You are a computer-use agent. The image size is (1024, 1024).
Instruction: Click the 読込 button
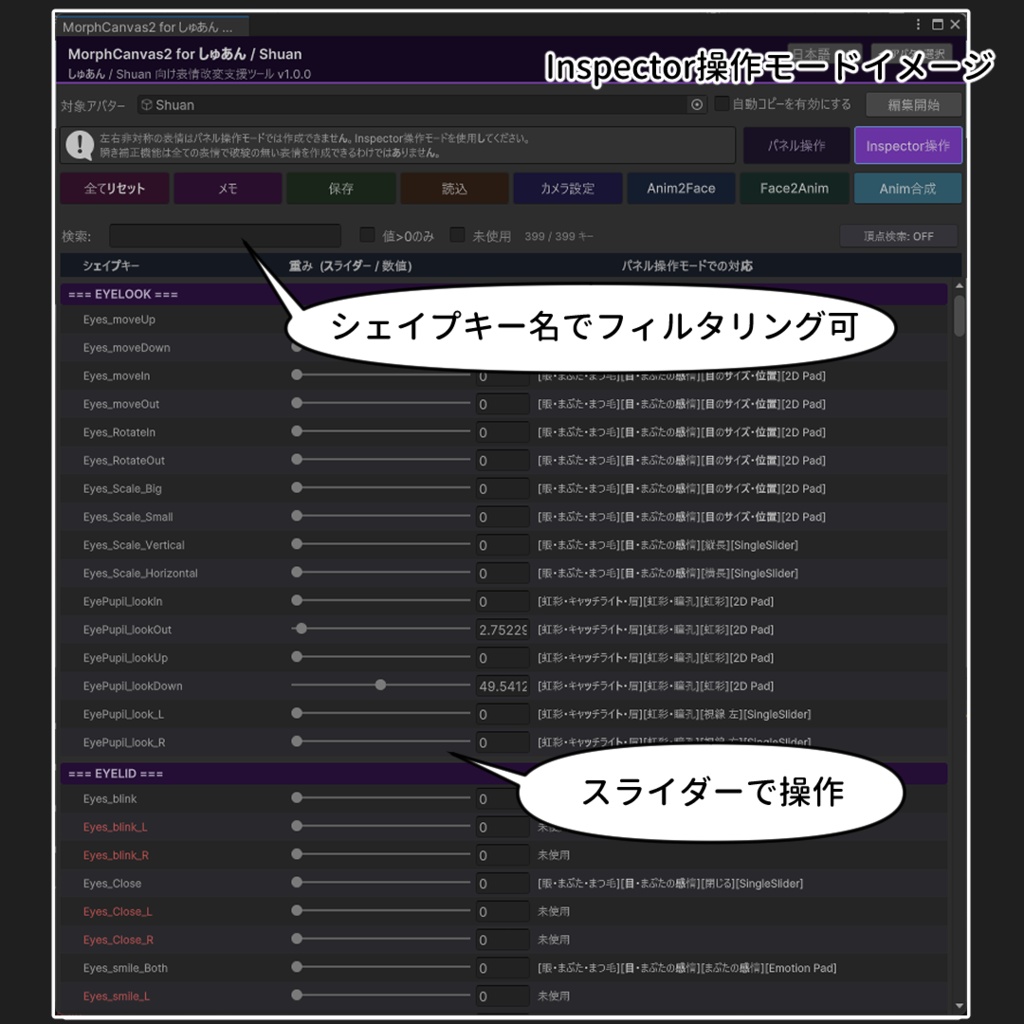click(x=454, y=189)
